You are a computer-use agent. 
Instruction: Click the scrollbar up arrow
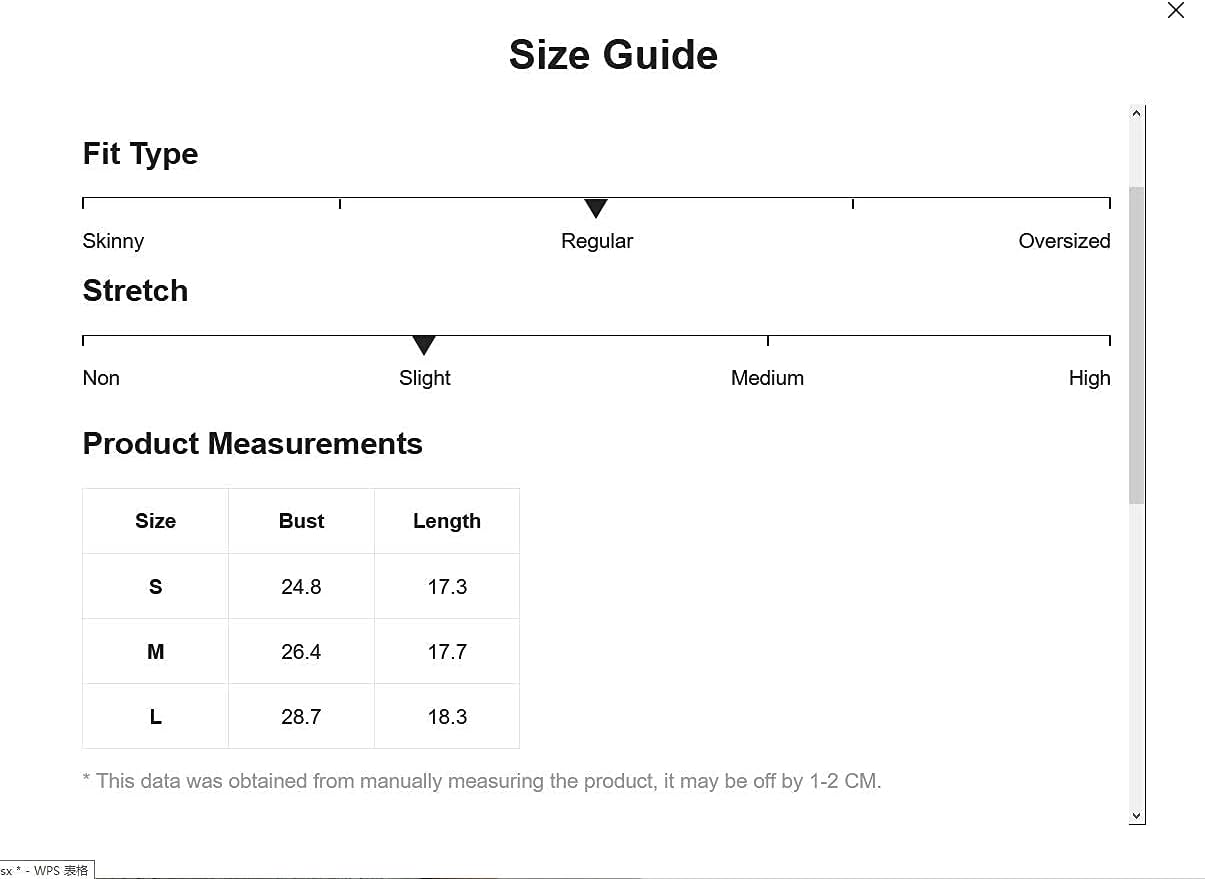coord(1136,114)
